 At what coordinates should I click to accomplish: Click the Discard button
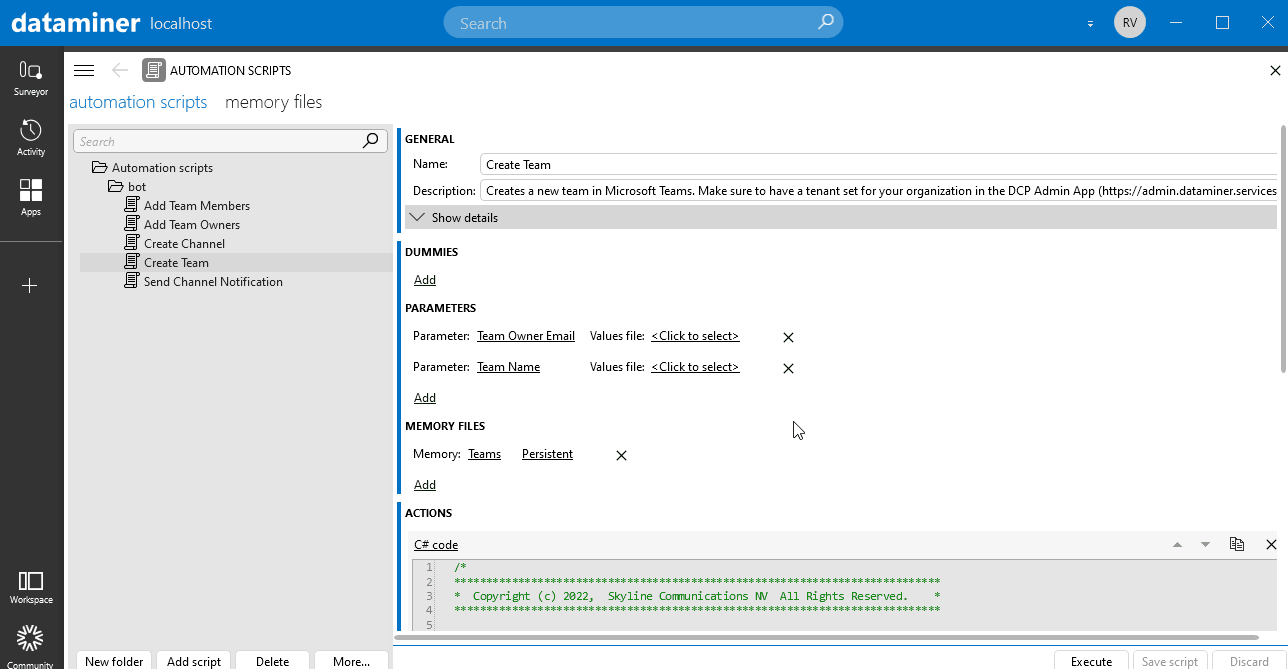(x=1249, y=661)
